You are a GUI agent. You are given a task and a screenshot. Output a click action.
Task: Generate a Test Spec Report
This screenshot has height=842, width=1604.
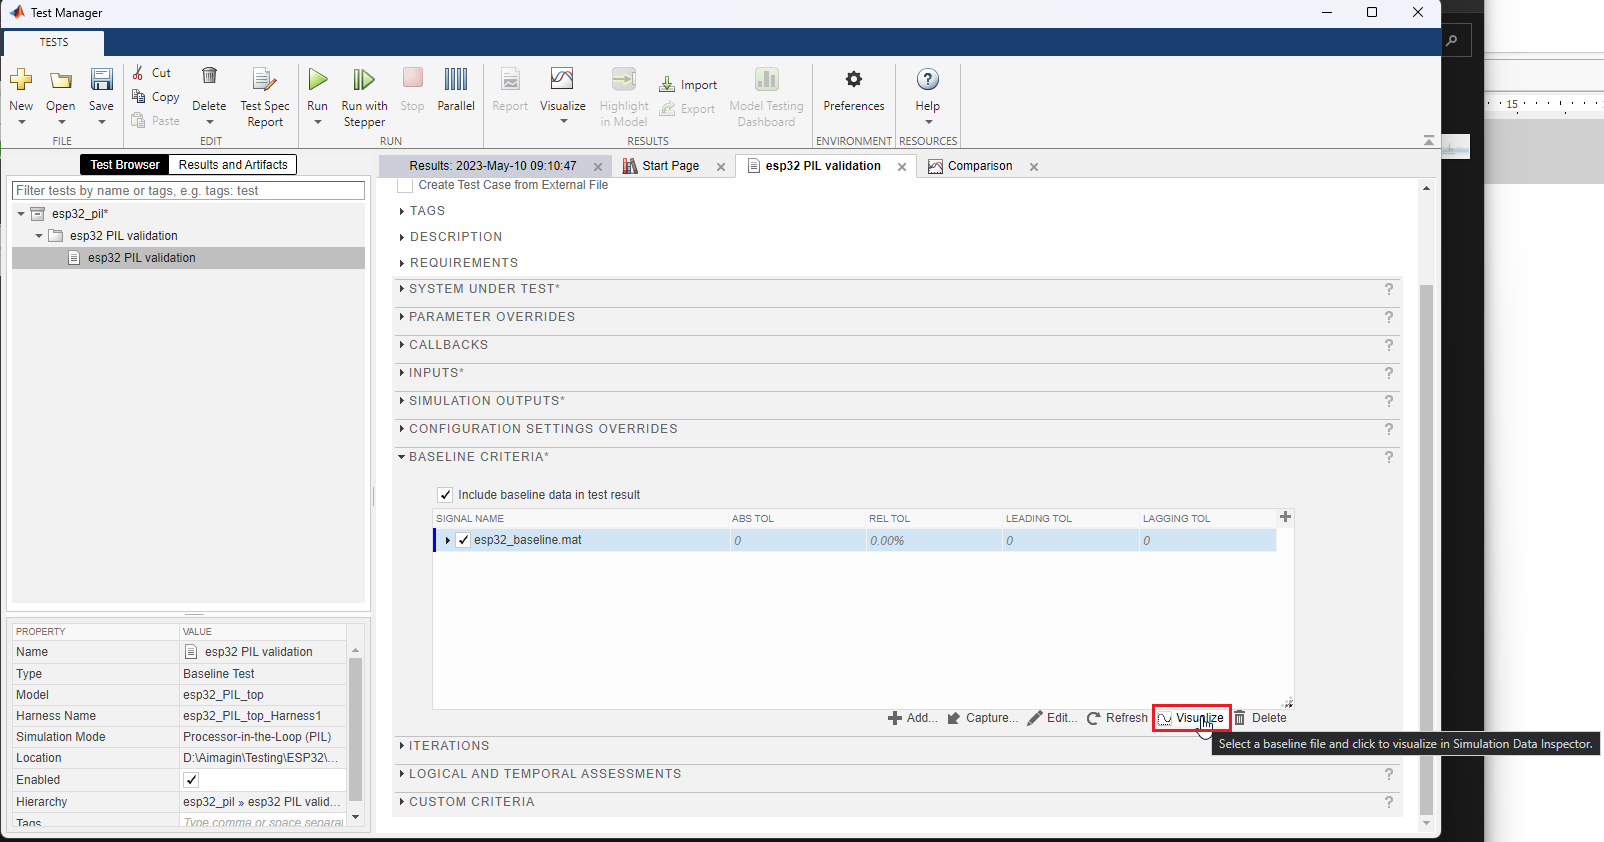(x=265, y=97)
